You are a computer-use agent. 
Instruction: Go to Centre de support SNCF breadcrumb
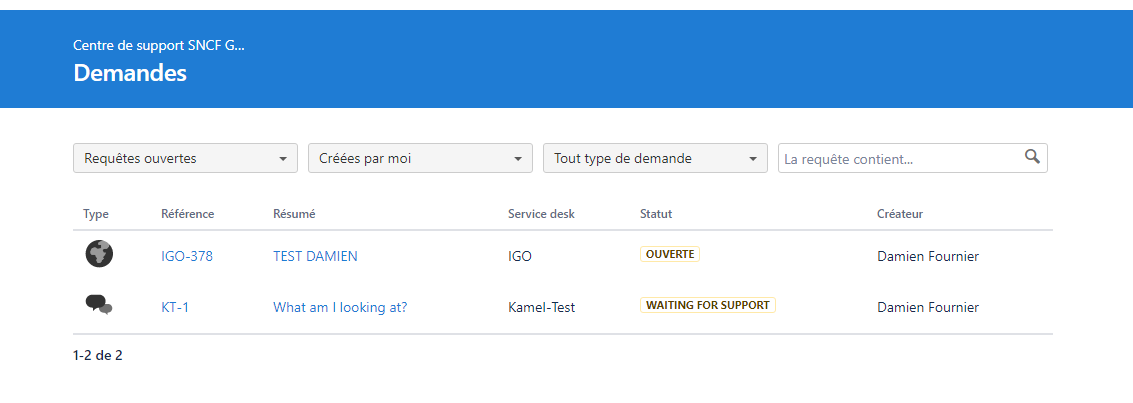(159, 46)
